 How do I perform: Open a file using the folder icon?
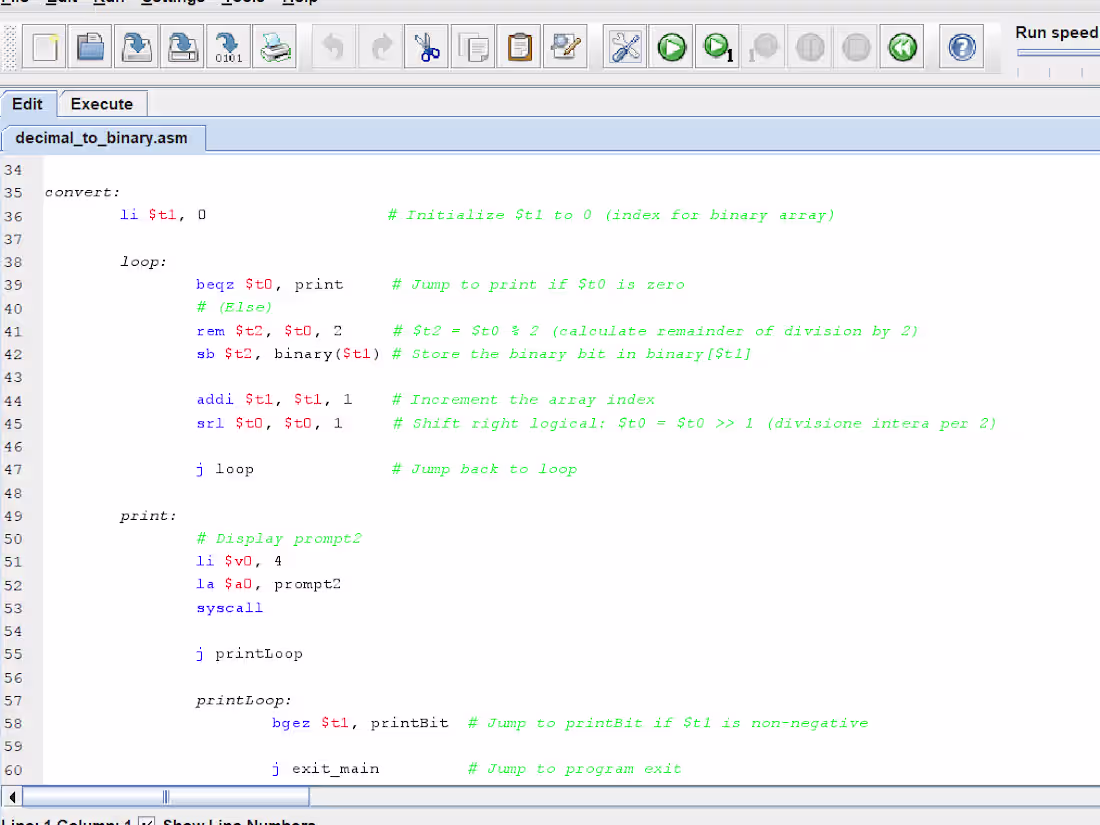click(91, 47)
